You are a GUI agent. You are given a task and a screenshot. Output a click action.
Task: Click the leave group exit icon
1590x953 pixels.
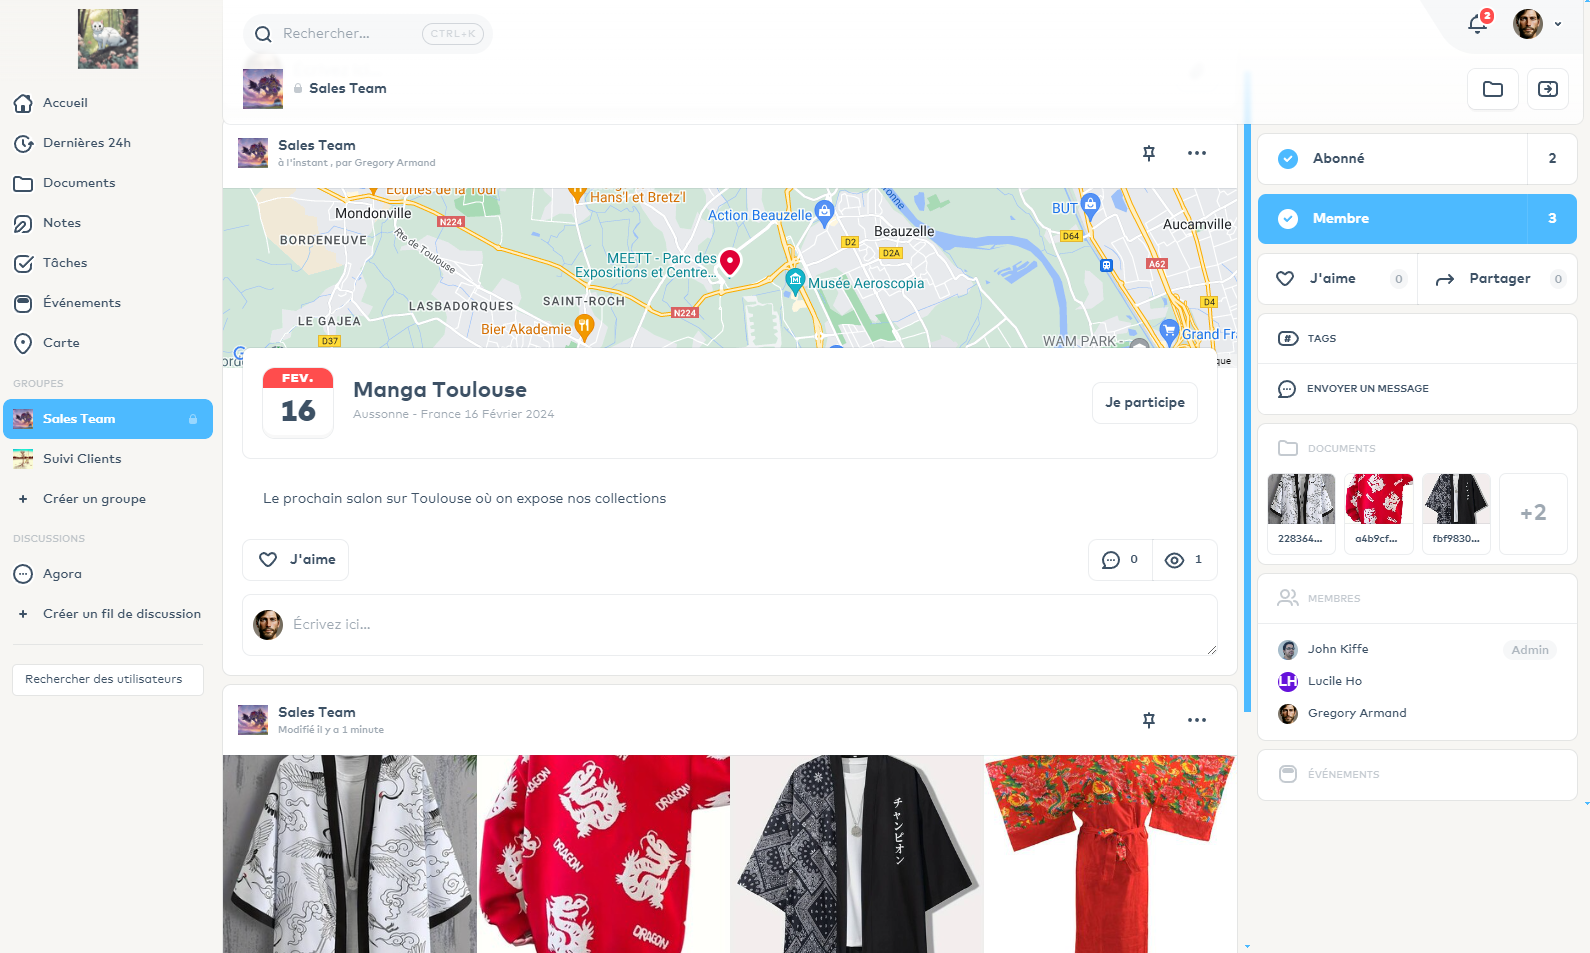pos(1547,89)
